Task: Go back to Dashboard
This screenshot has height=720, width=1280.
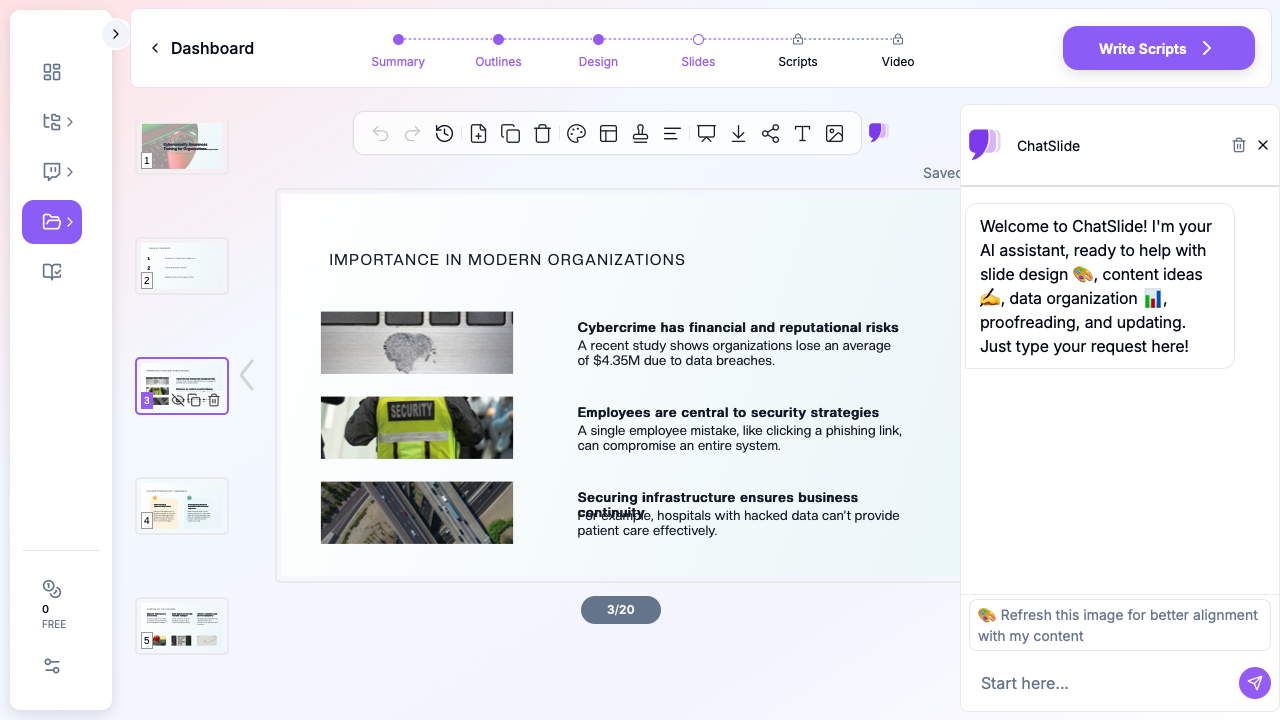Action: point(202,48)
